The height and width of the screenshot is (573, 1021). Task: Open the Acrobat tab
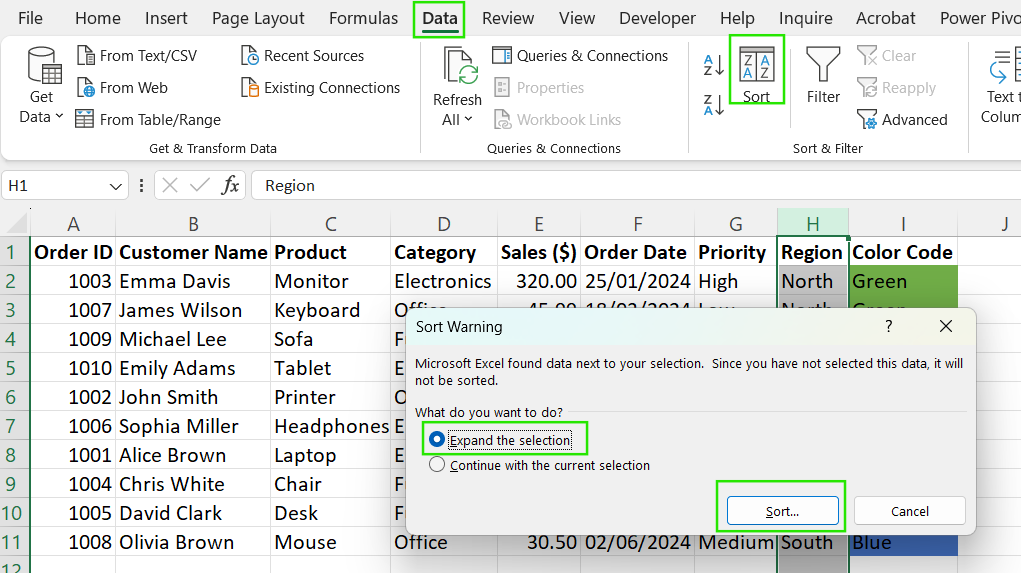tap(886, 18)
